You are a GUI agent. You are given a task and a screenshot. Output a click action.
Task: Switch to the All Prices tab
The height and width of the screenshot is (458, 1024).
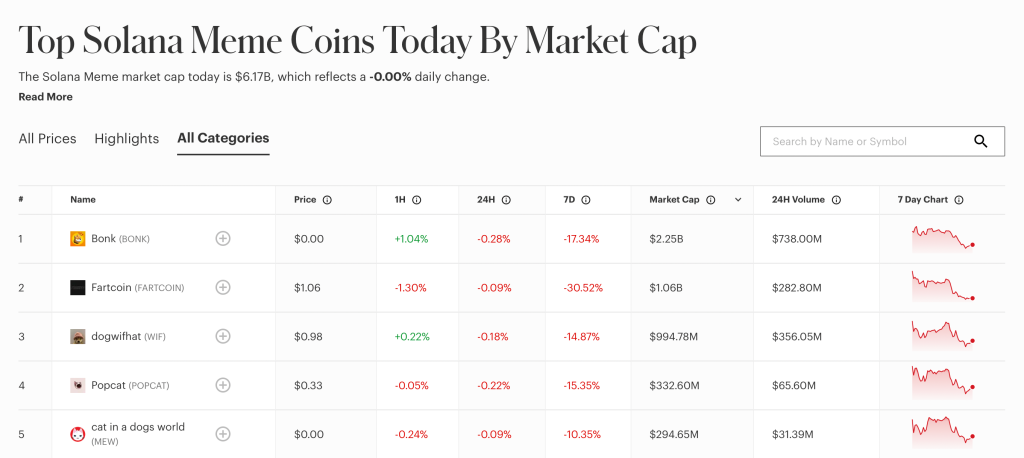(47, 139)
